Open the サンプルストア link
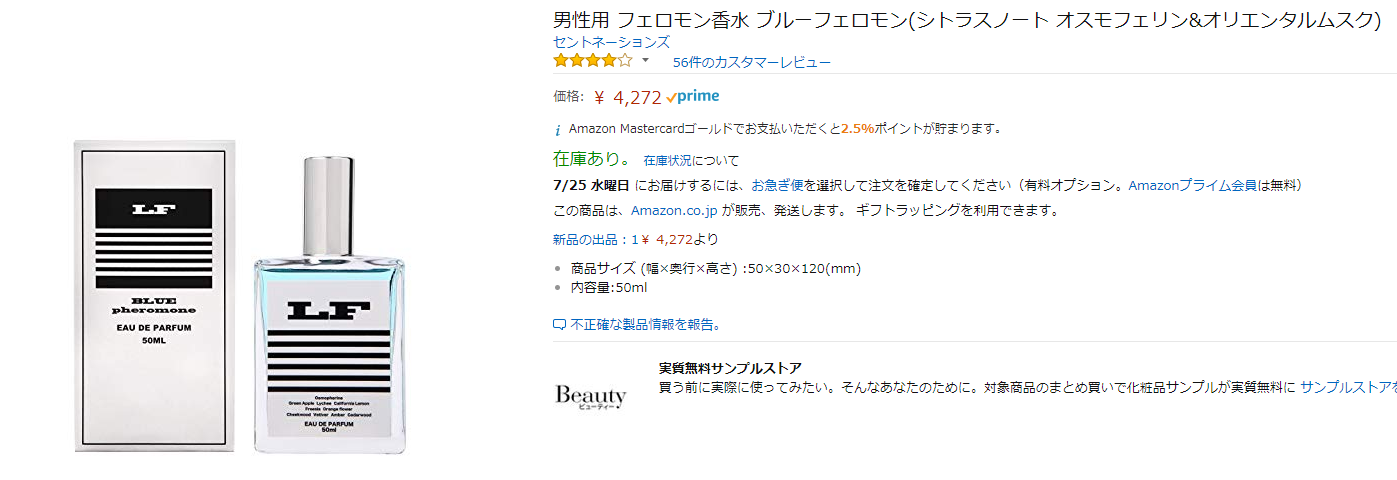This screenshot has height=480, width=1397. pyautogui.click(x=1348, y=386)
